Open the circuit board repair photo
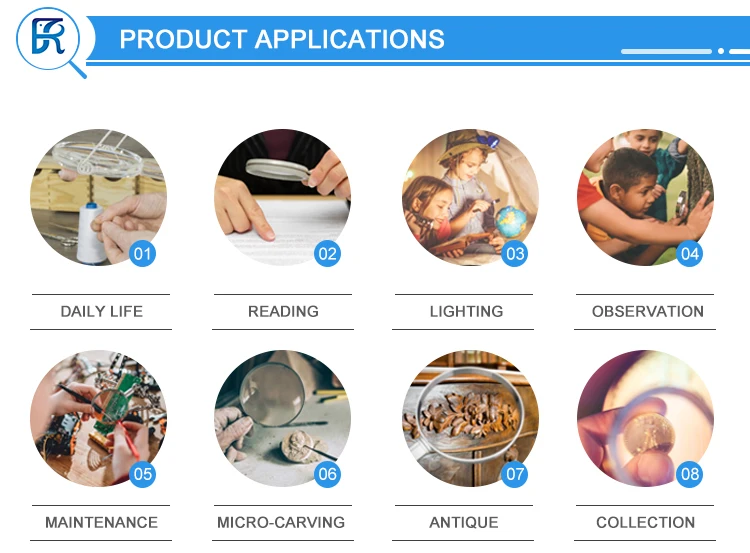The image size is (750, 553). (x=99, y=419)
